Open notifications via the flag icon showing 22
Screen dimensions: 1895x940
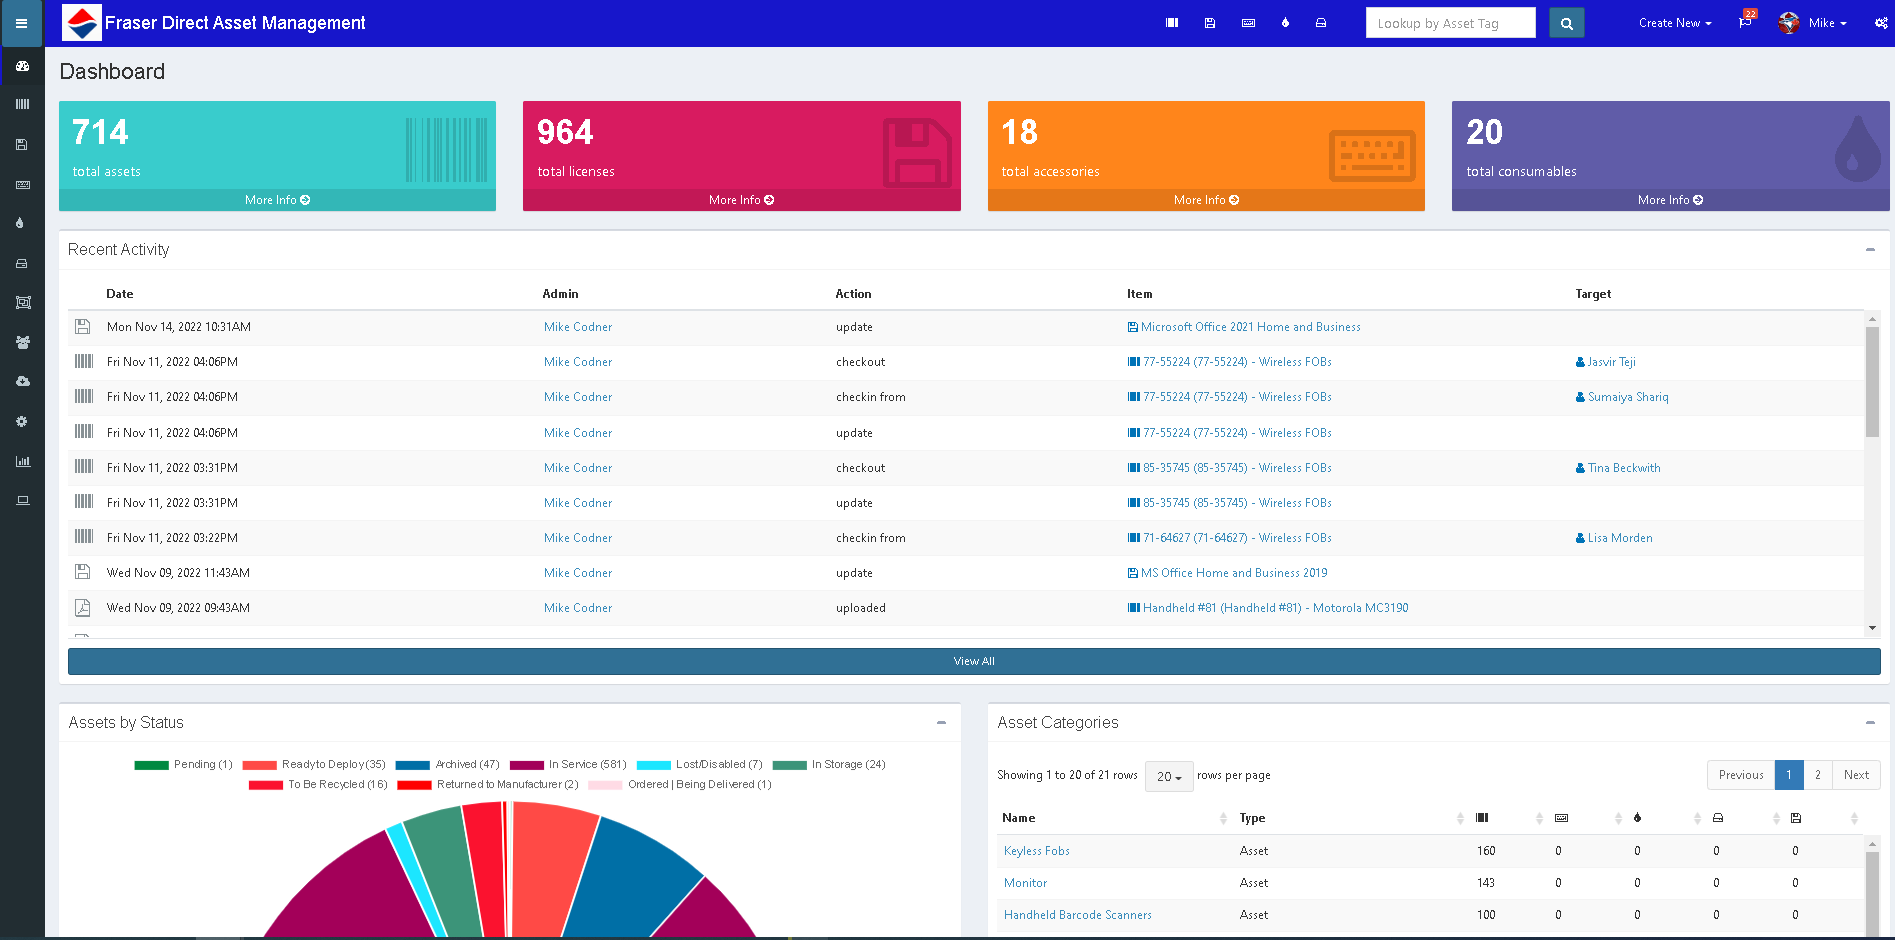click(1745, 22)
